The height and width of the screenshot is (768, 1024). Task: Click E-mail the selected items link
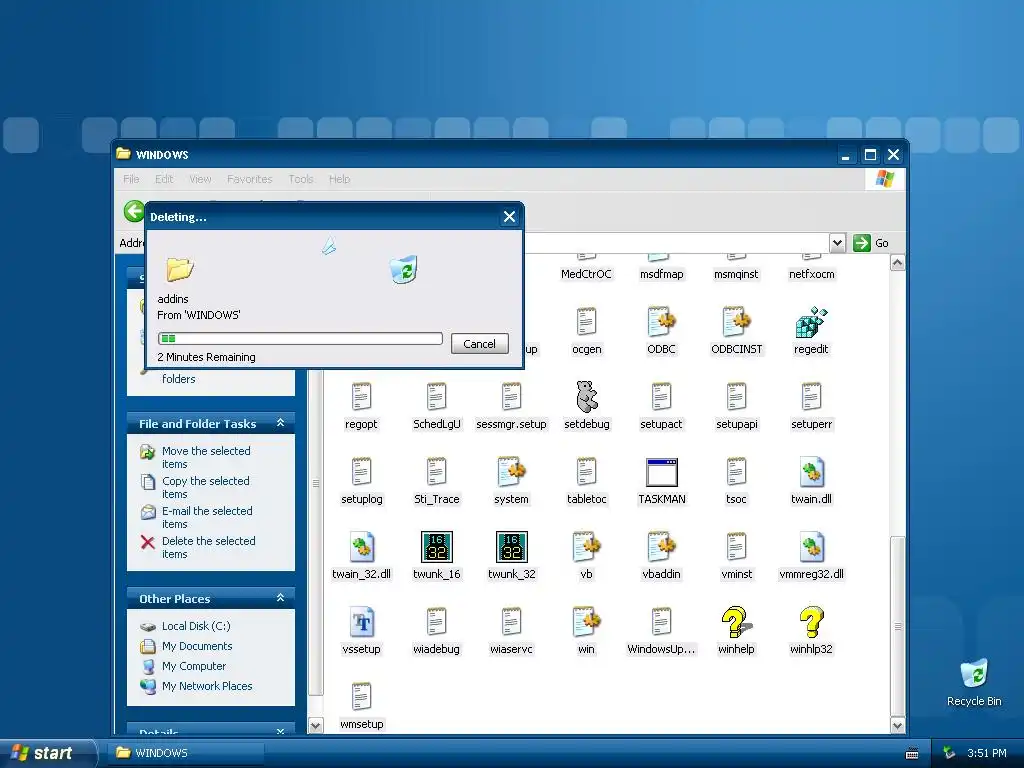[x=207, y=517]
